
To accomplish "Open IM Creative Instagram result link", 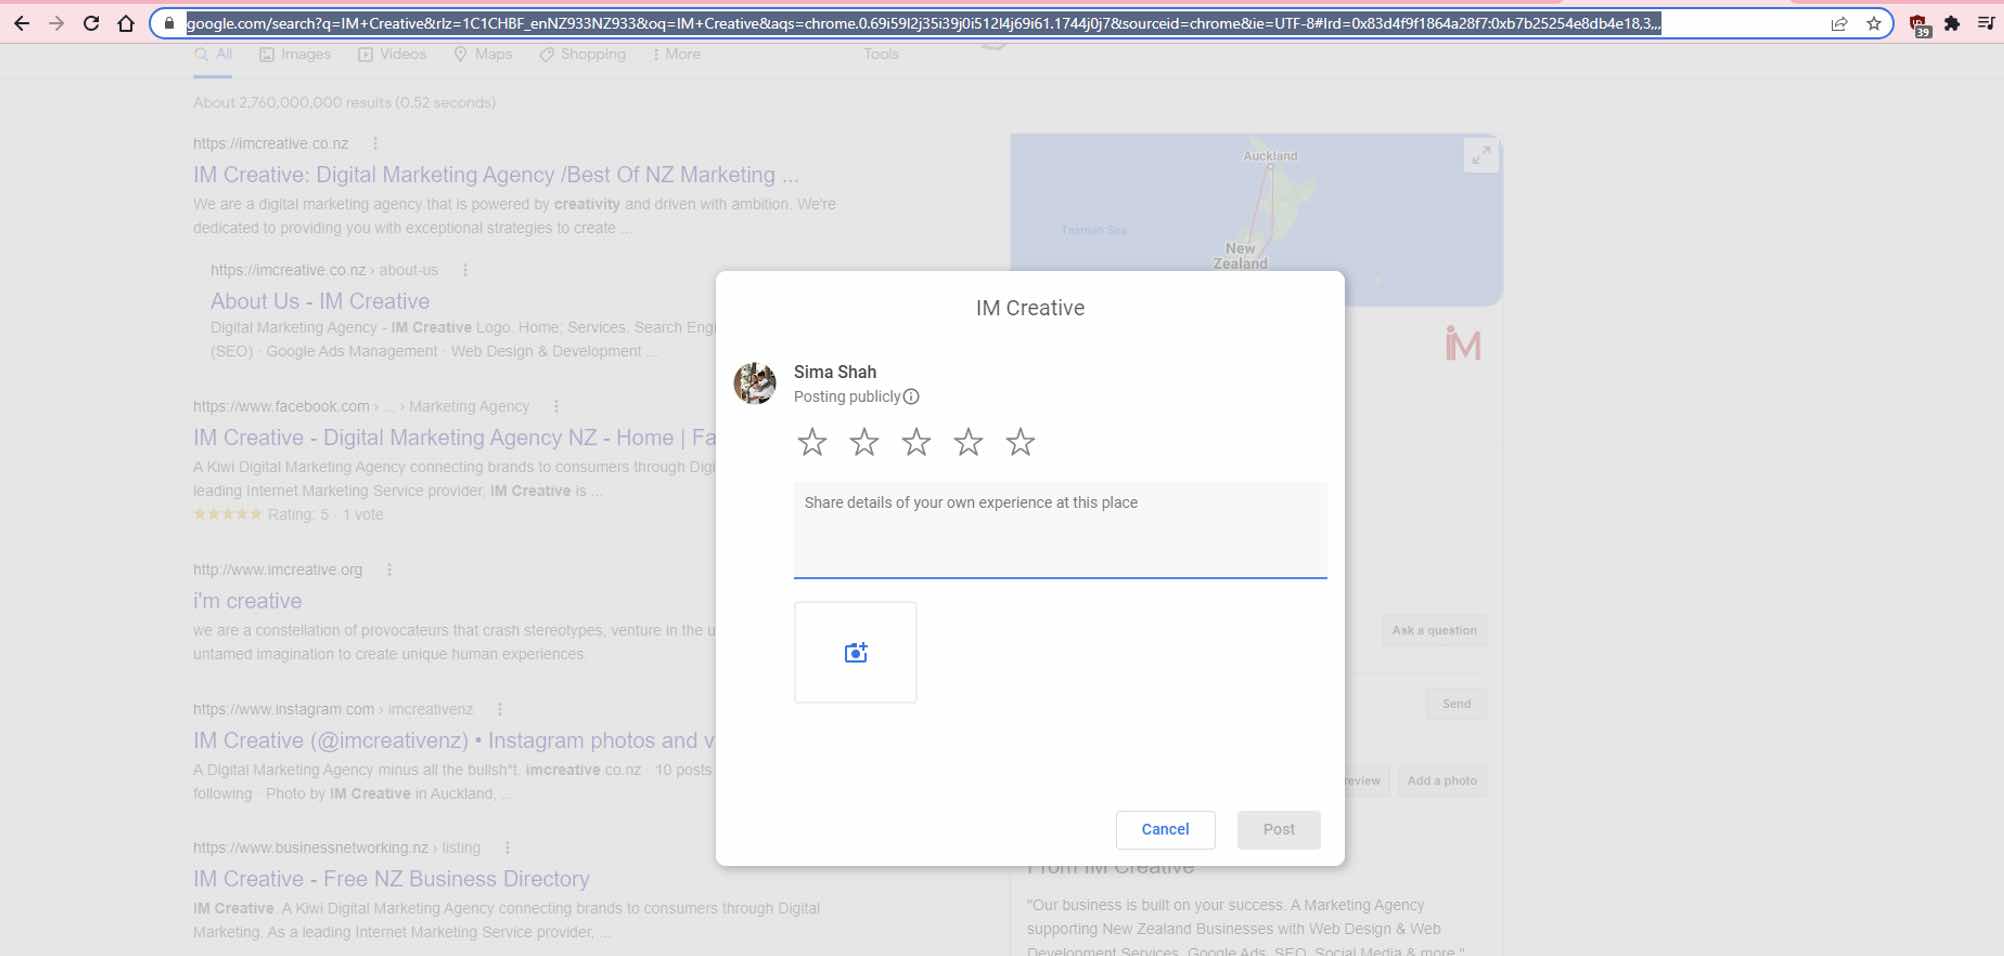I will (x=454, y=740).
